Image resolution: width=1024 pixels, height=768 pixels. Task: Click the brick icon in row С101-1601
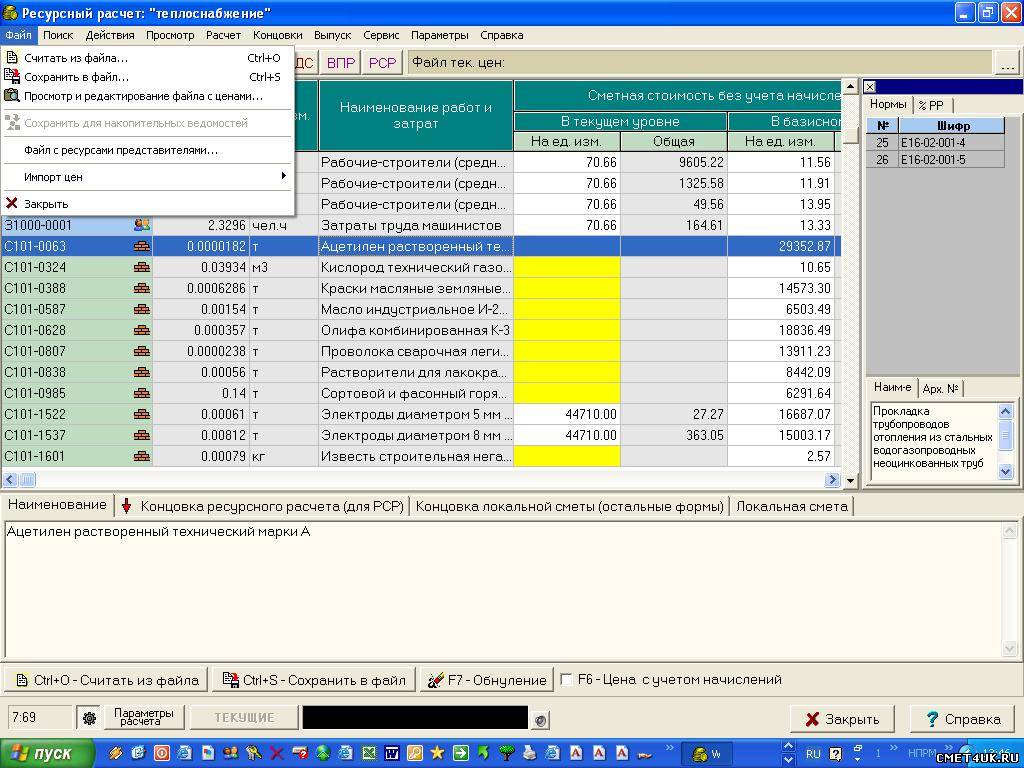point(142,457)
